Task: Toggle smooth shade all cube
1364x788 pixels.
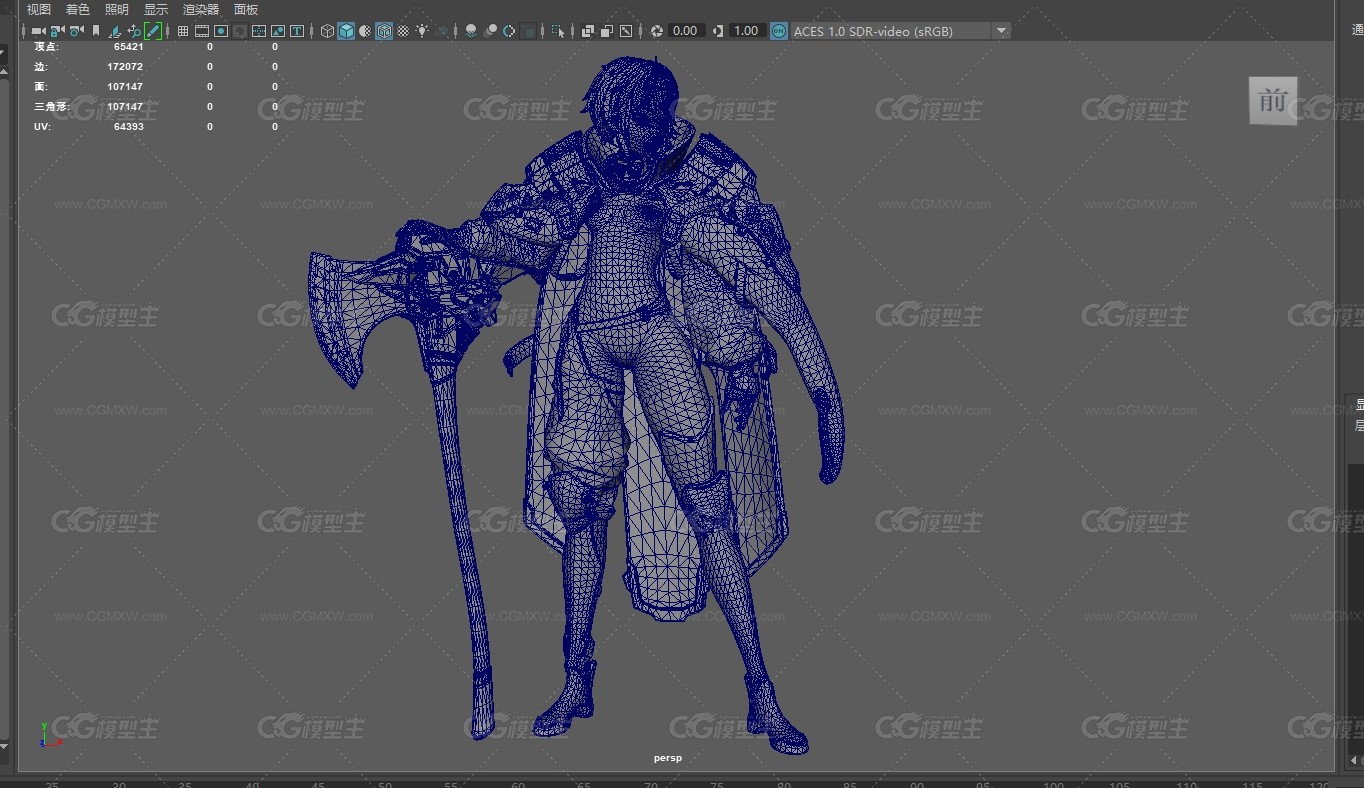Action: [x=346, y=31]
